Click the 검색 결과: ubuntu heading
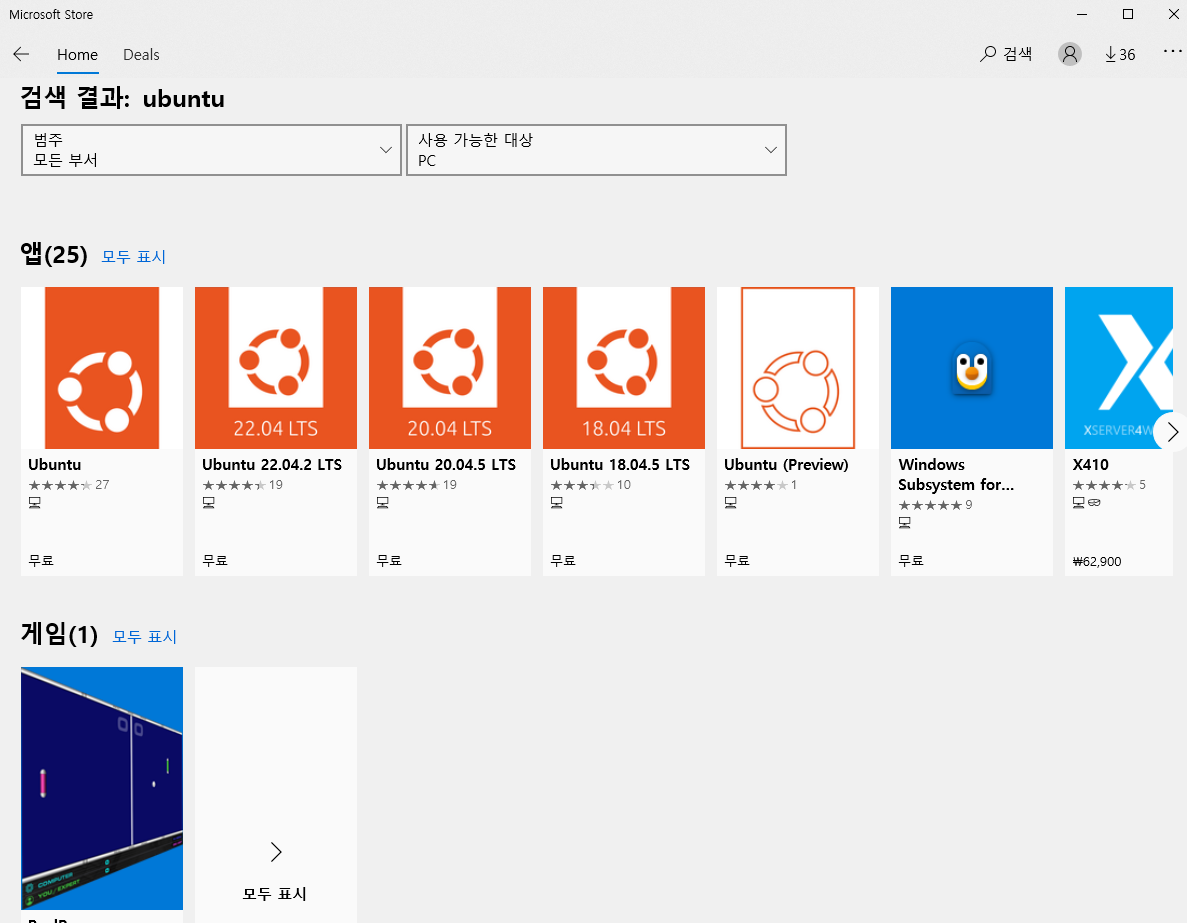 pos(123,98)
